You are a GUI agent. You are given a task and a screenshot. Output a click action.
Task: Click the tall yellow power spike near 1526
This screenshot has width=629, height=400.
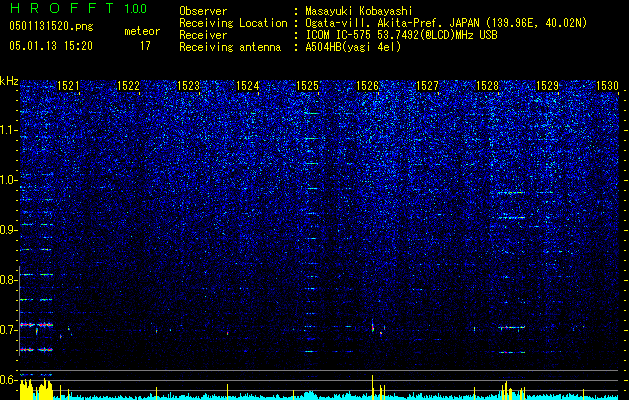[x=373, y=387]
